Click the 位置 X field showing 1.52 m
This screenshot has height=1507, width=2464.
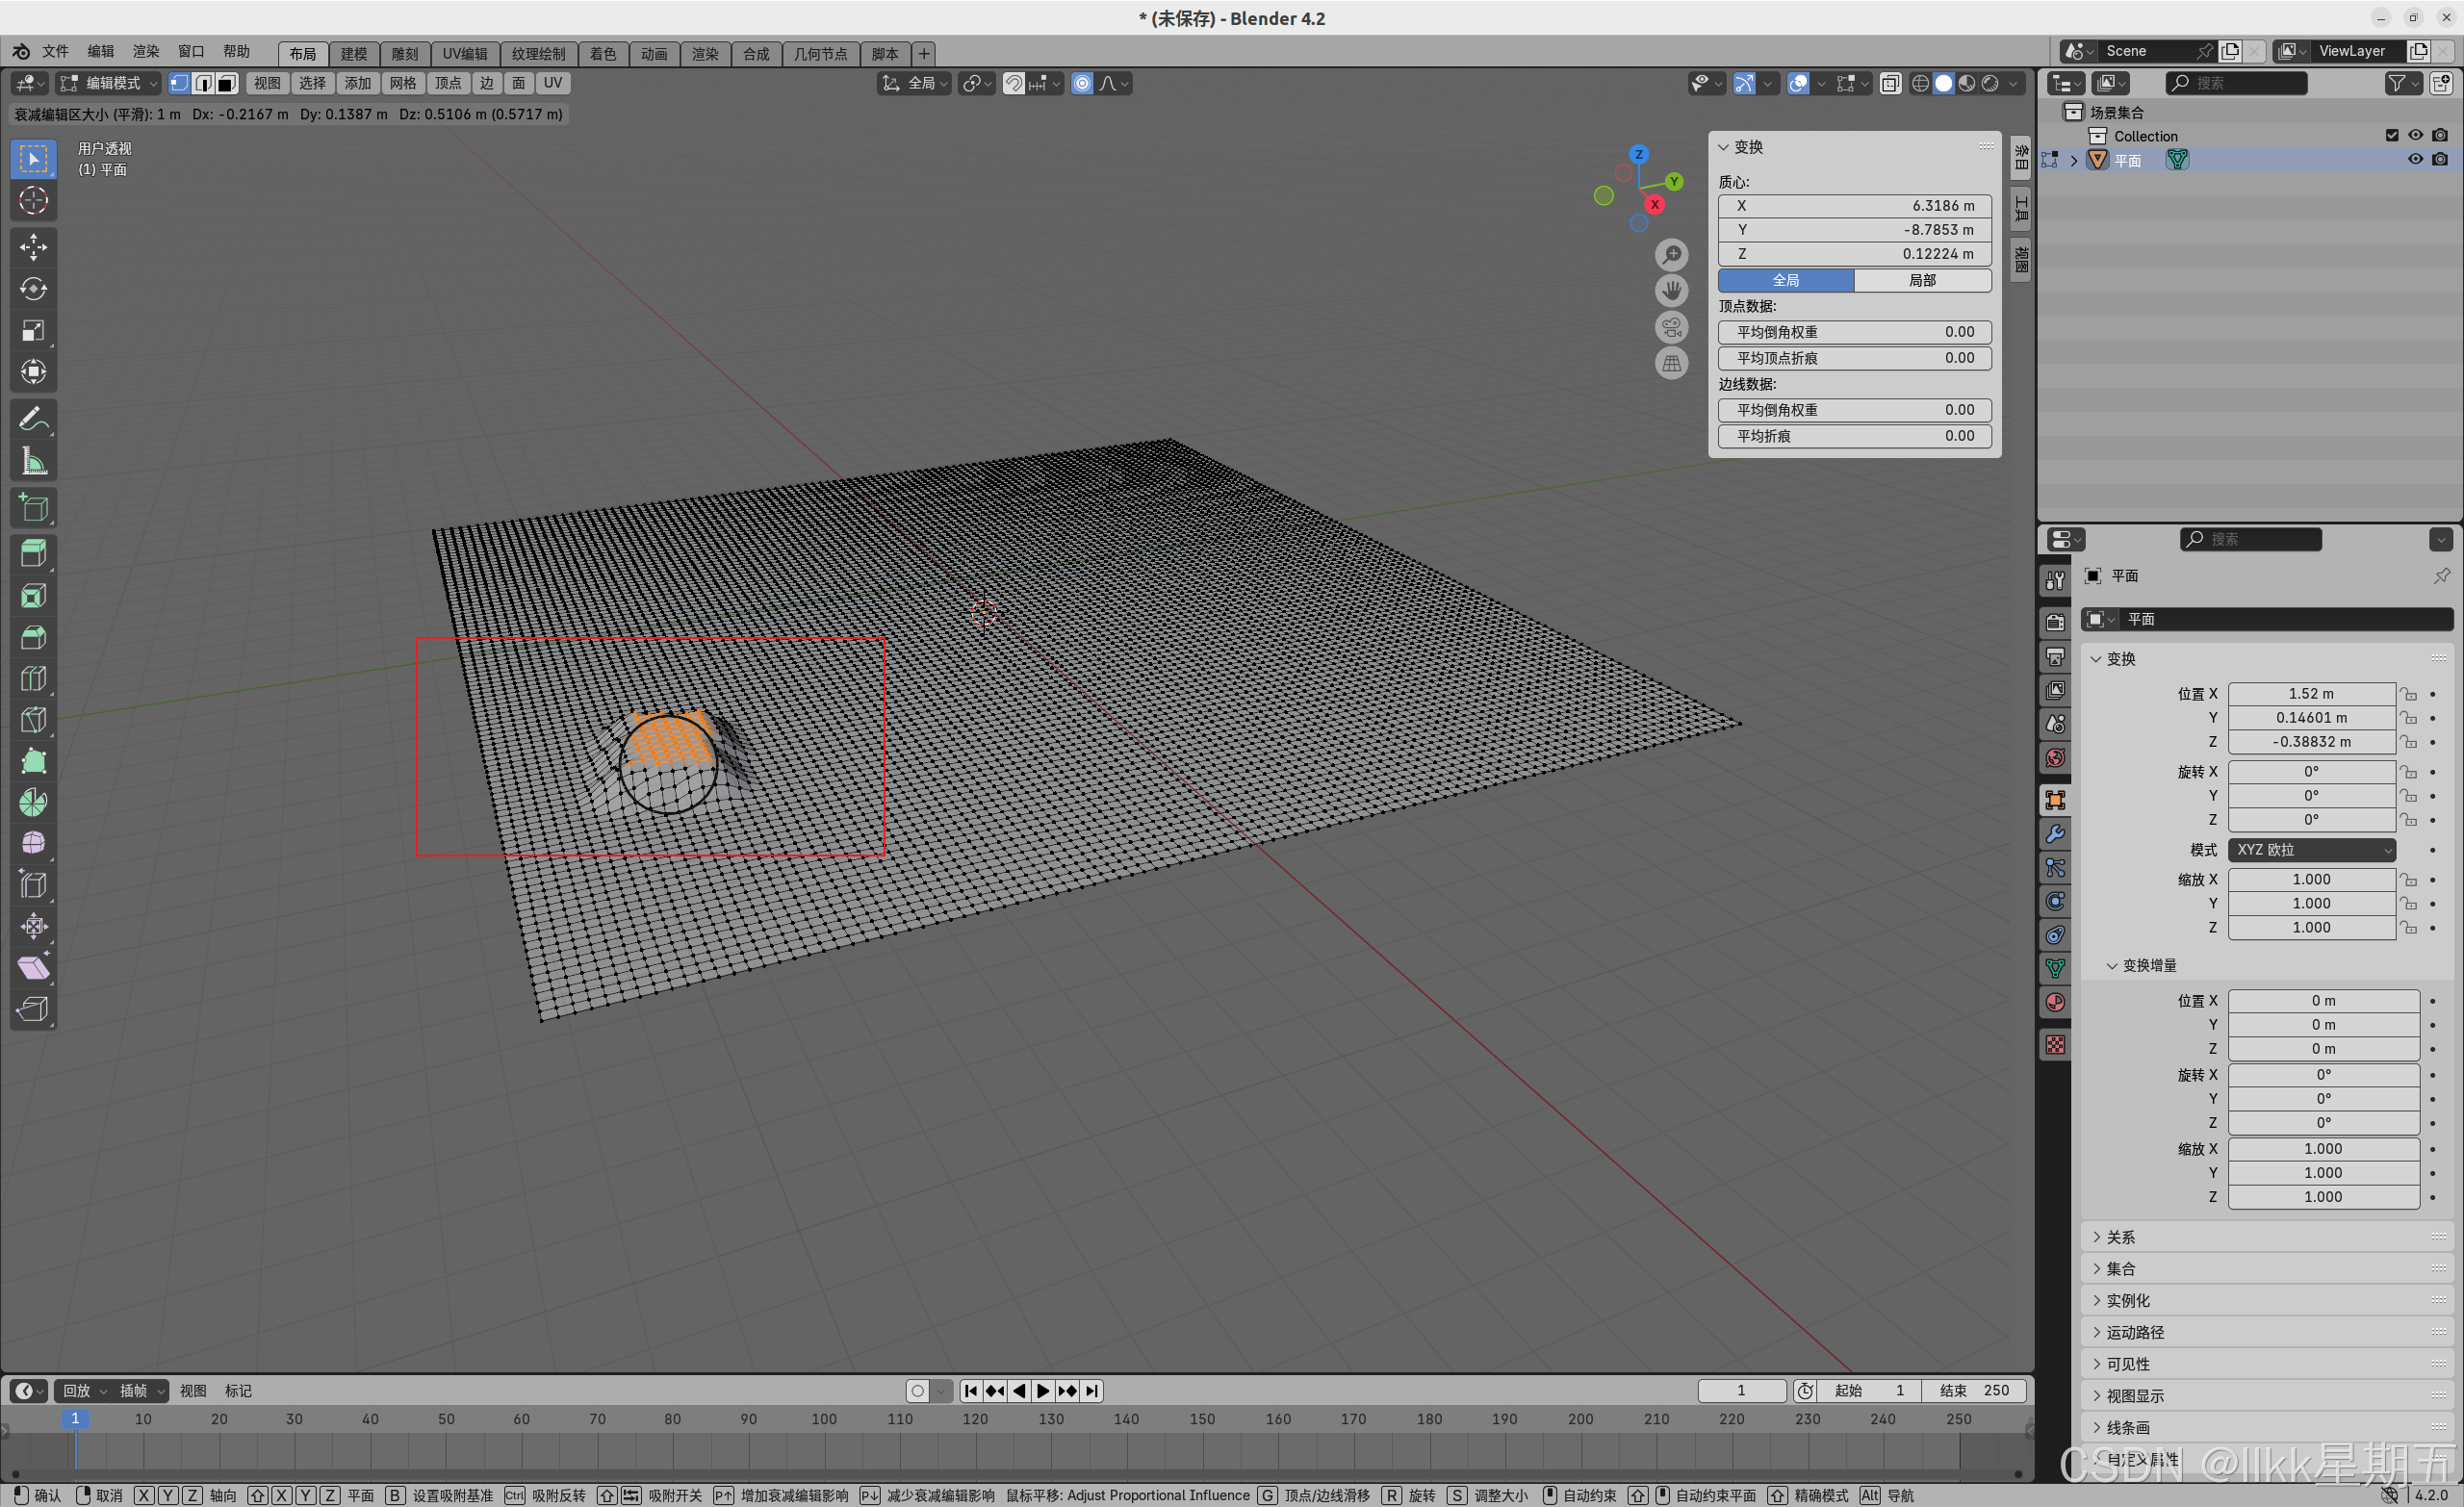coord(2310,694)
